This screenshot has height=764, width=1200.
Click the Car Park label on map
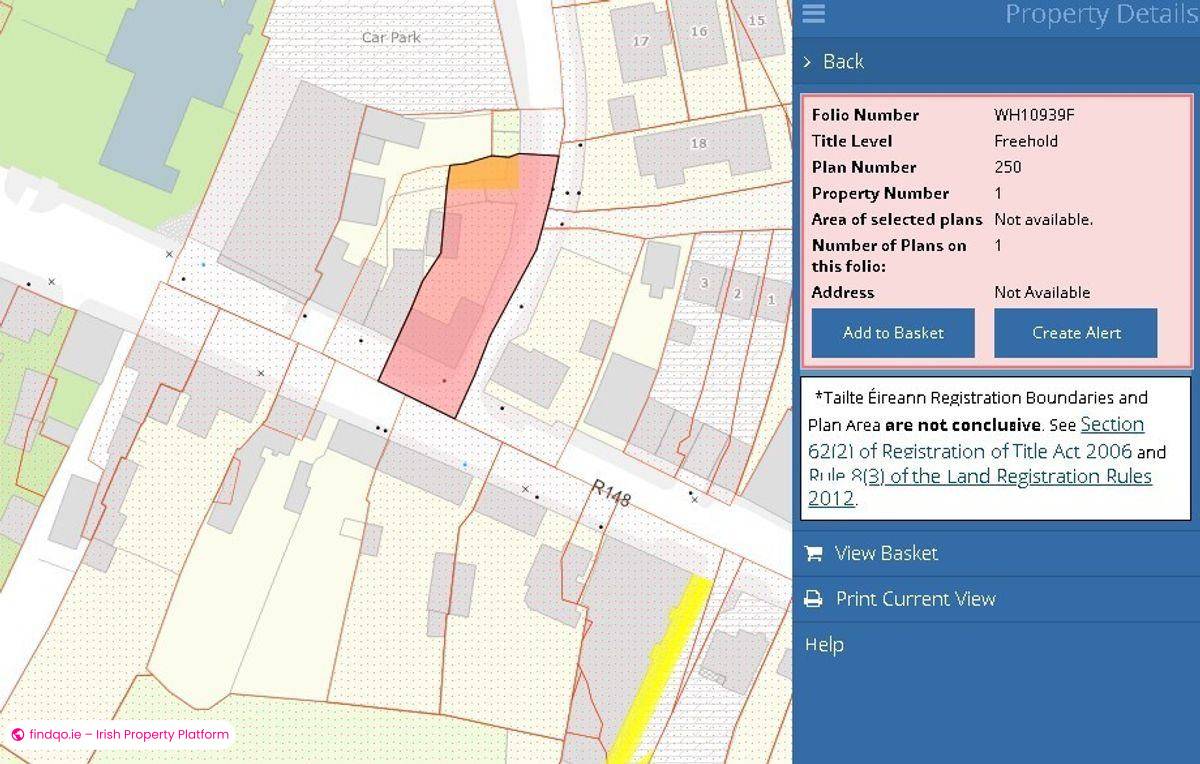[x=391, y=37]
